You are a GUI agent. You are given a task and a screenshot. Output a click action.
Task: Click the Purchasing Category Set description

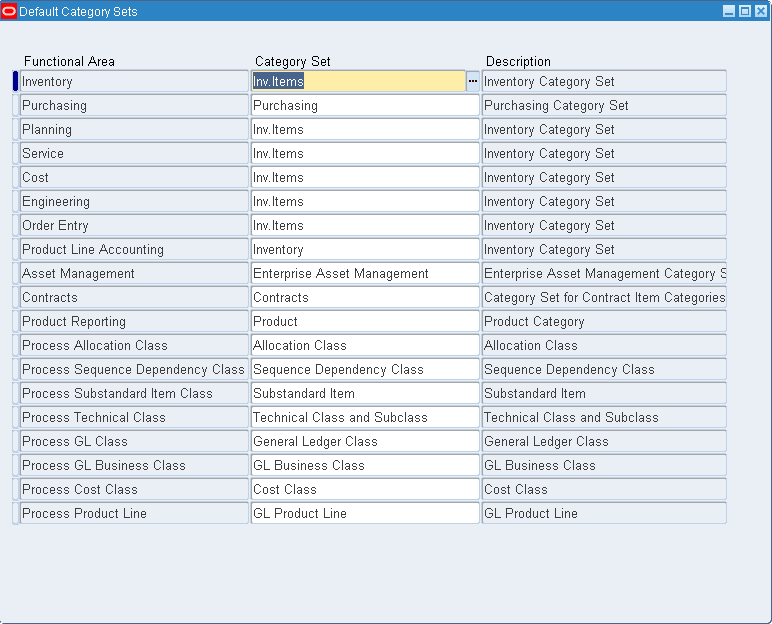point(604,105)
